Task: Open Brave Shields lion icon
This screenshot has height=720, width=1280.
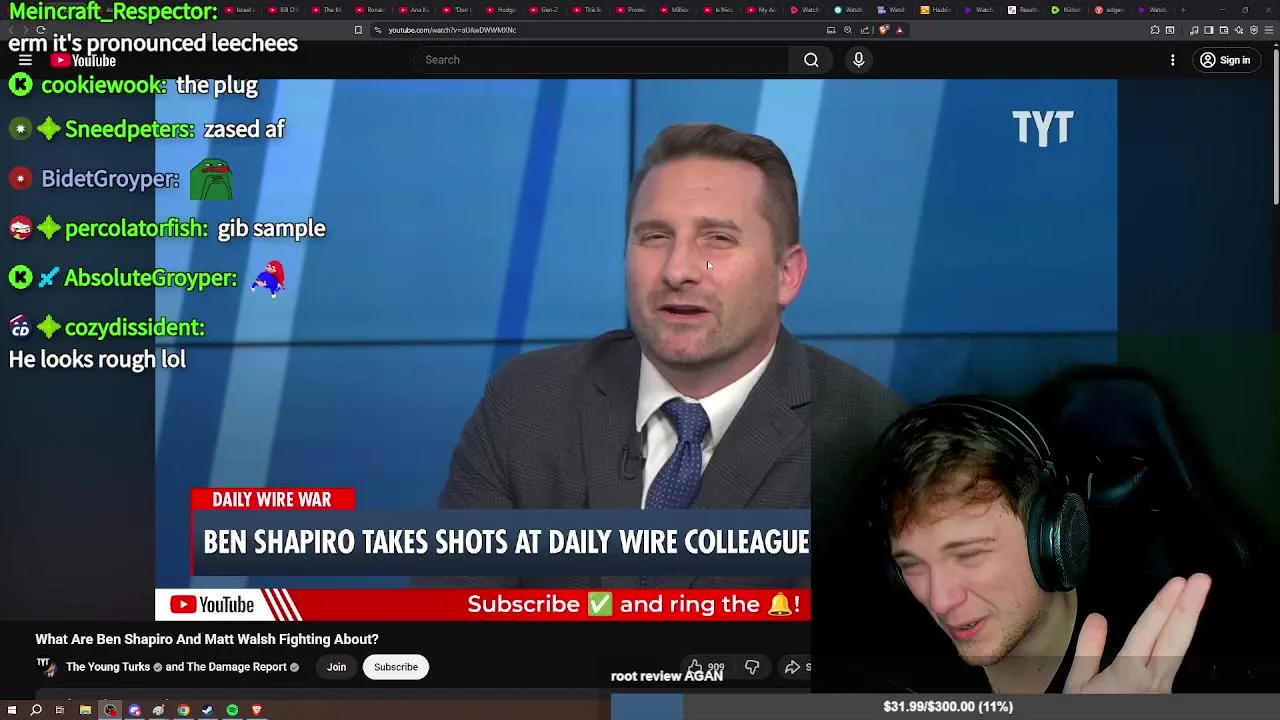Action: [883, 30]
